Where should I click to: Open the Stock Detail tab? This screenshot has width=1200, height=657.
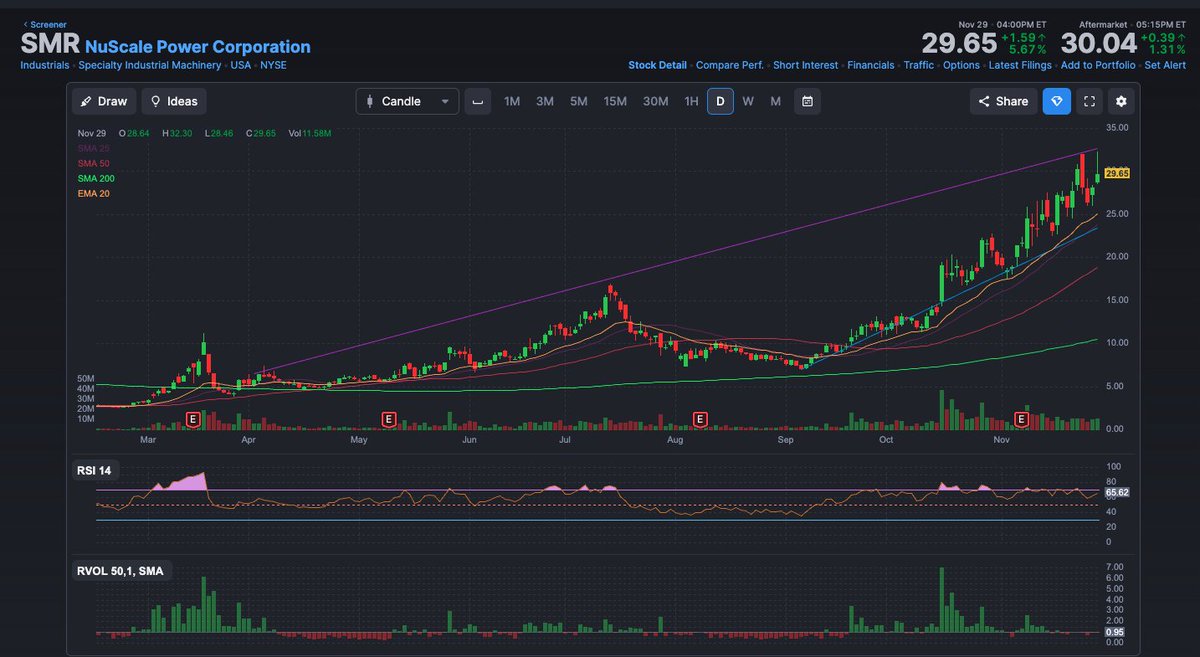click(x=657, y=65)
